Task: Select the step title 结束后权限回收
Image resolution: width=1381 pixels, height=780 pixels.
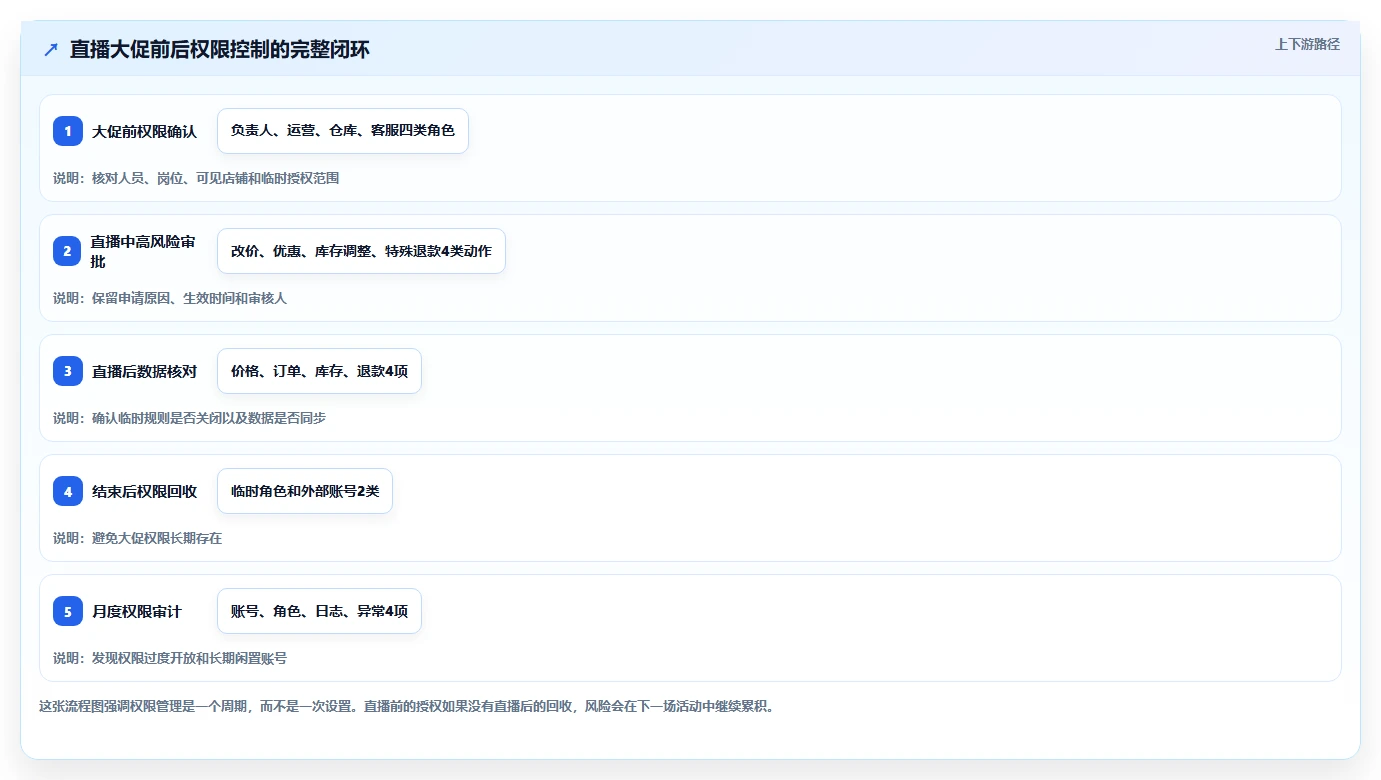Action: [x=145, y=491]
